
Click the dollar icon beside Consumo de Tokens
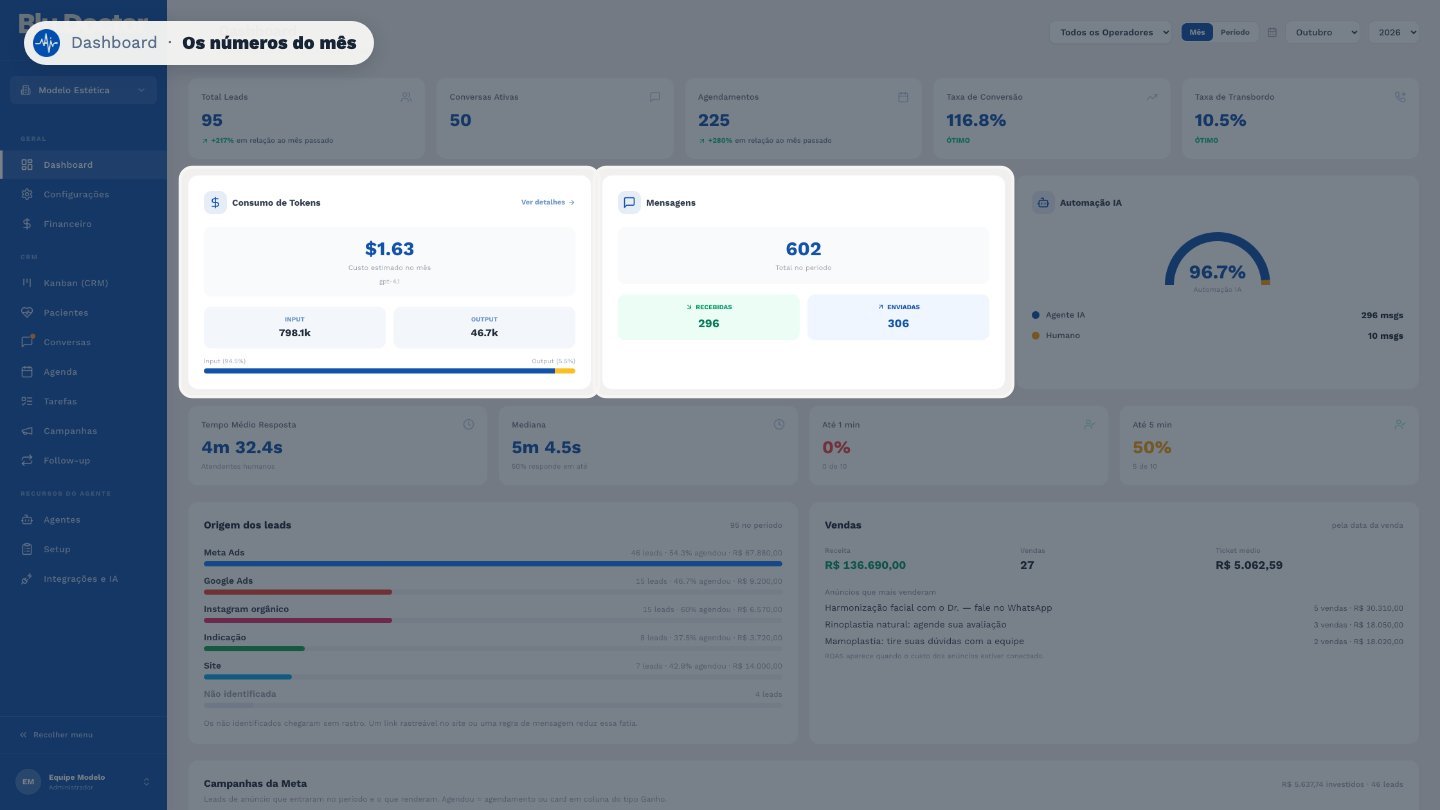click(215, 202)
